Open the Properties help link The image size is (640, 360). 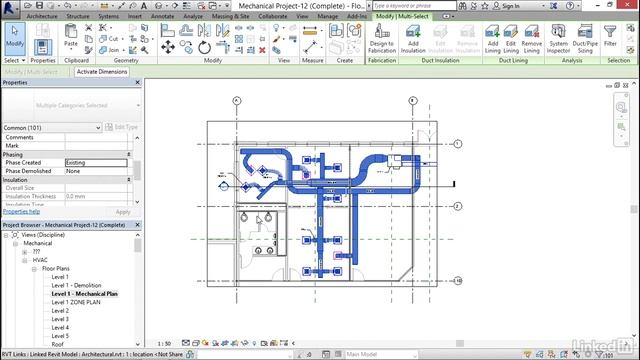(x=22, y=211)
